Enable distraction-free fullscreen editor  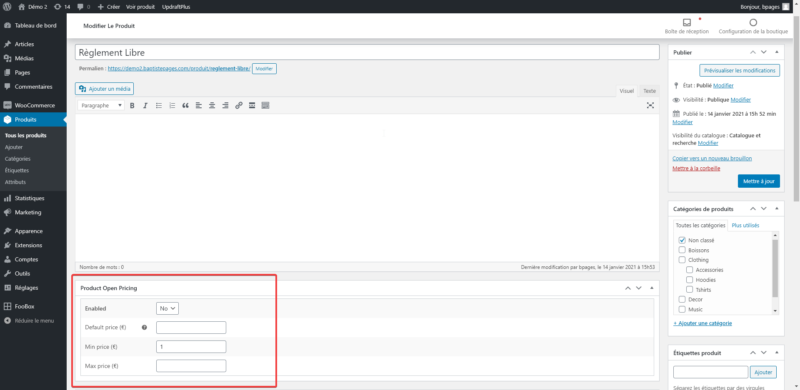(x=650, y=105)
